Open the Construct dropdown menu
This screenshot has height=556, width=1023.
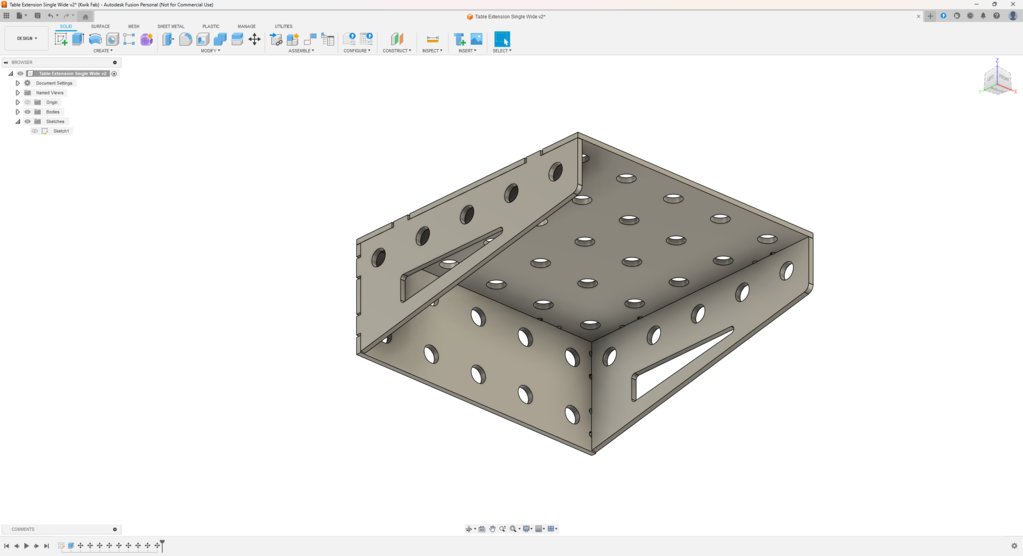(397, 51)
